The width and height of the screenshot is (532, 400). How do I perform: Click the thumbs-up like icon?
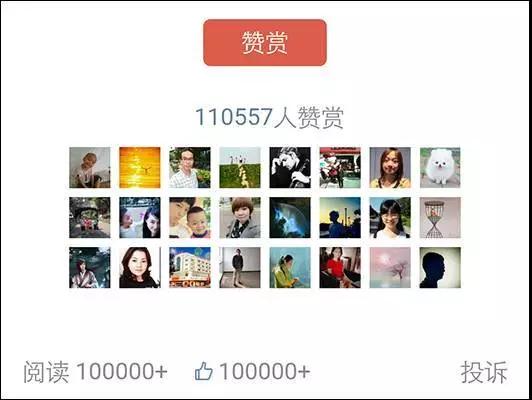[x=204, y=371]
